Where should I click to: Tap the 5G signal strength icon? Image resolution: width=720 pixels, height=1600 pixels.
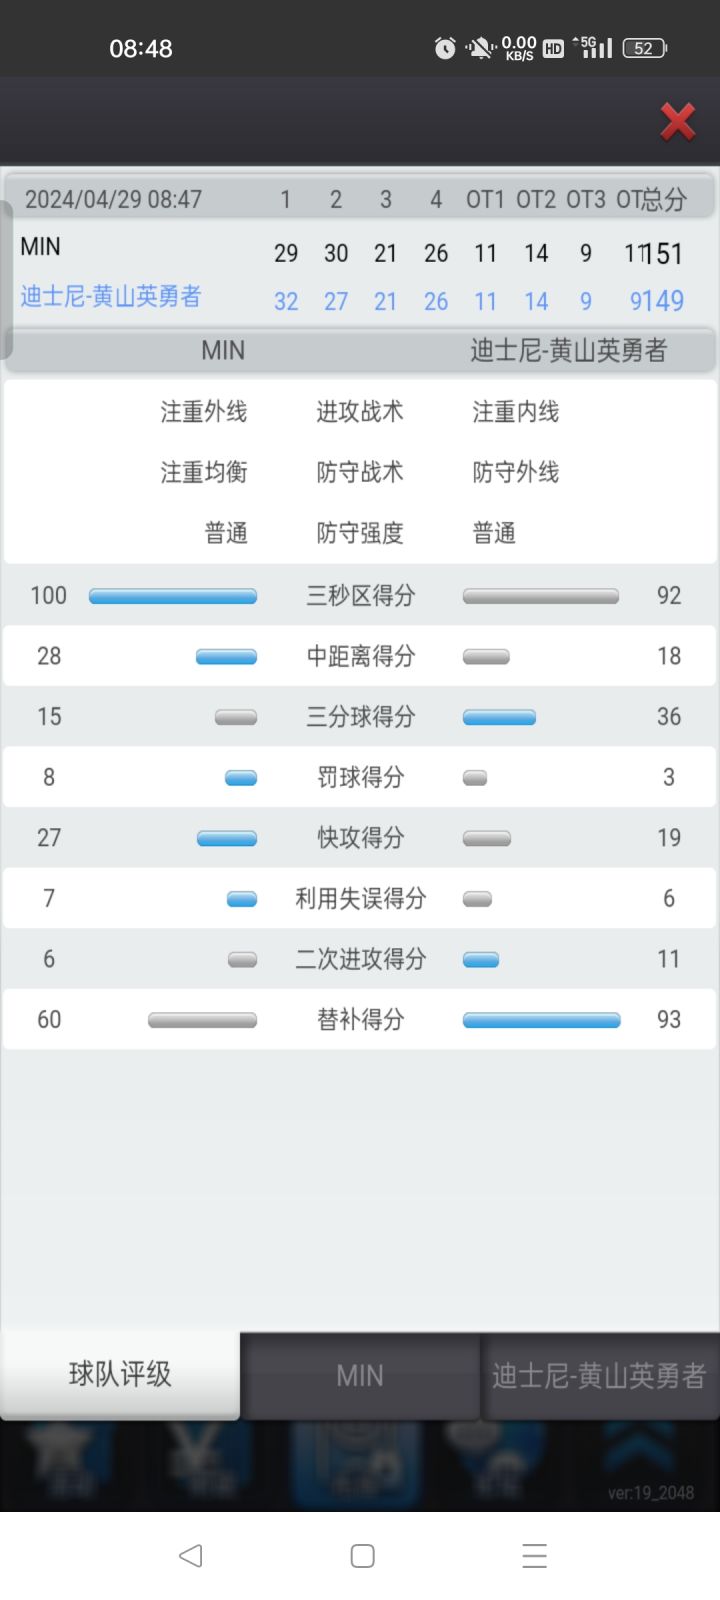pyautogui.click(x=592, y=47)
